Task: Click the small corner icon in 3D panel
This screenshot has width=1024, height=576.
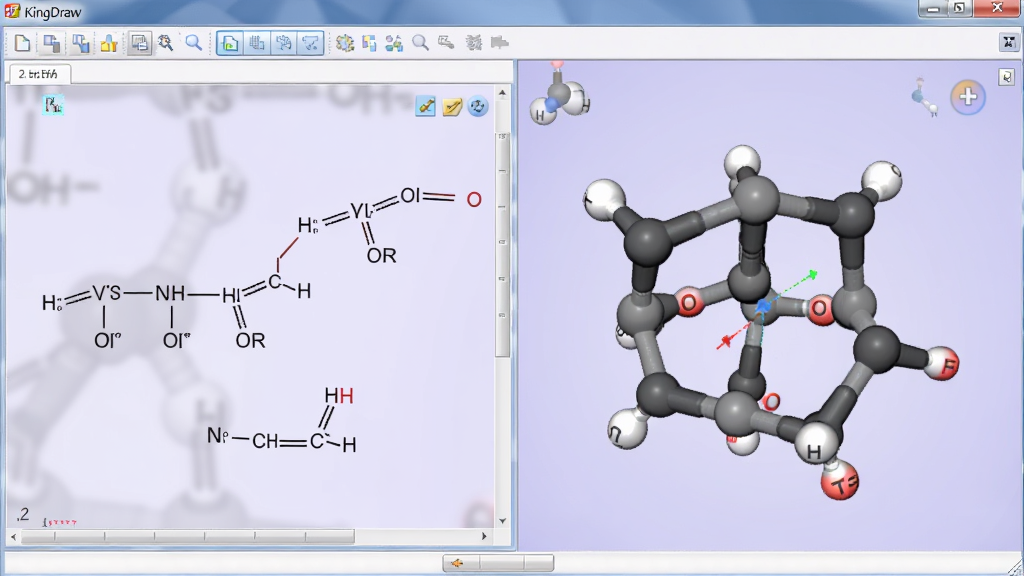Action: 1006,77
